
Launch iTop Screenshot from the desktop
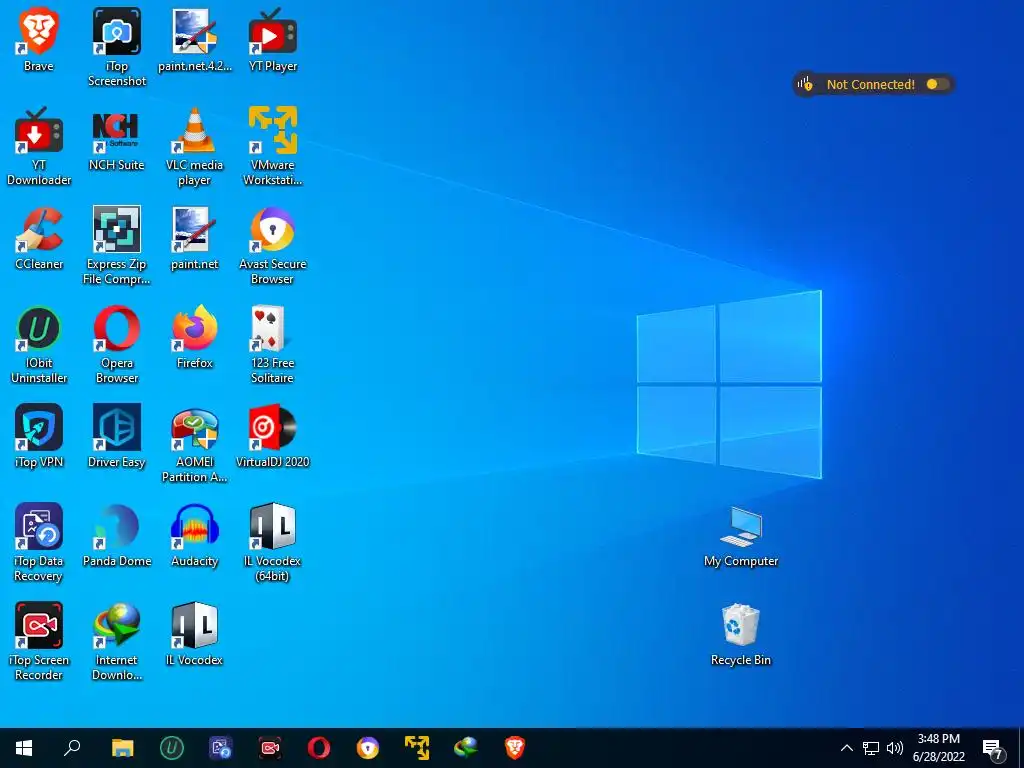117,47
